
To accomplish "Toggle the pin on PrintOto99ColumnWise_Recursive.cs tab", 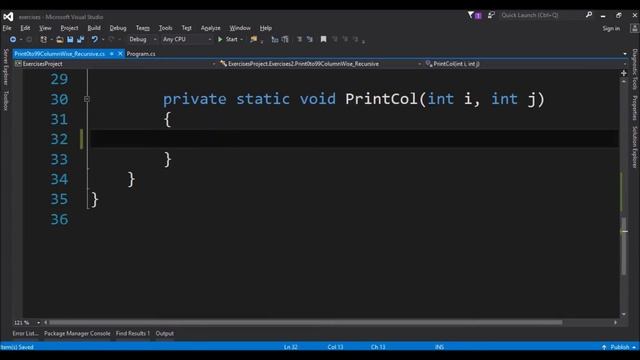I will point(111,53).
